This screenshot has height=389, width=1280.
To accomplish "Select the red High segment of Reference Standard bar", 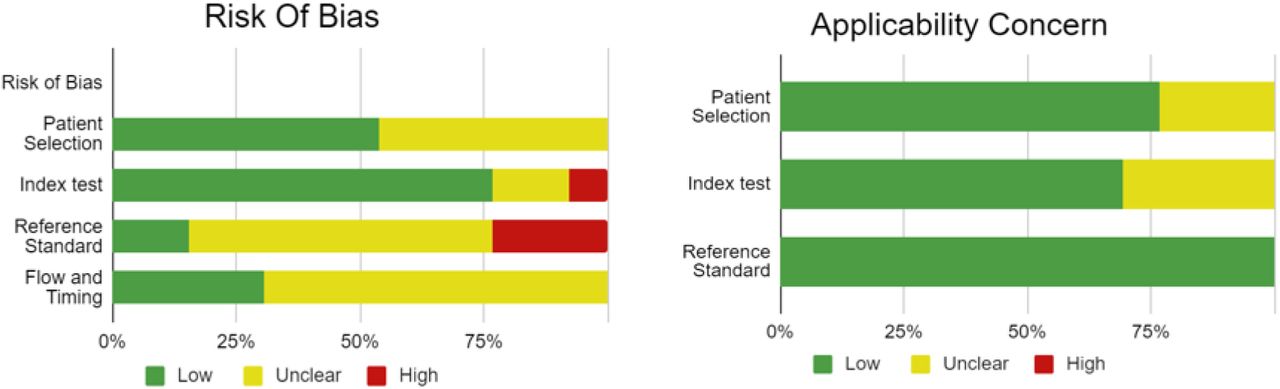I will (x=550, y=236).
